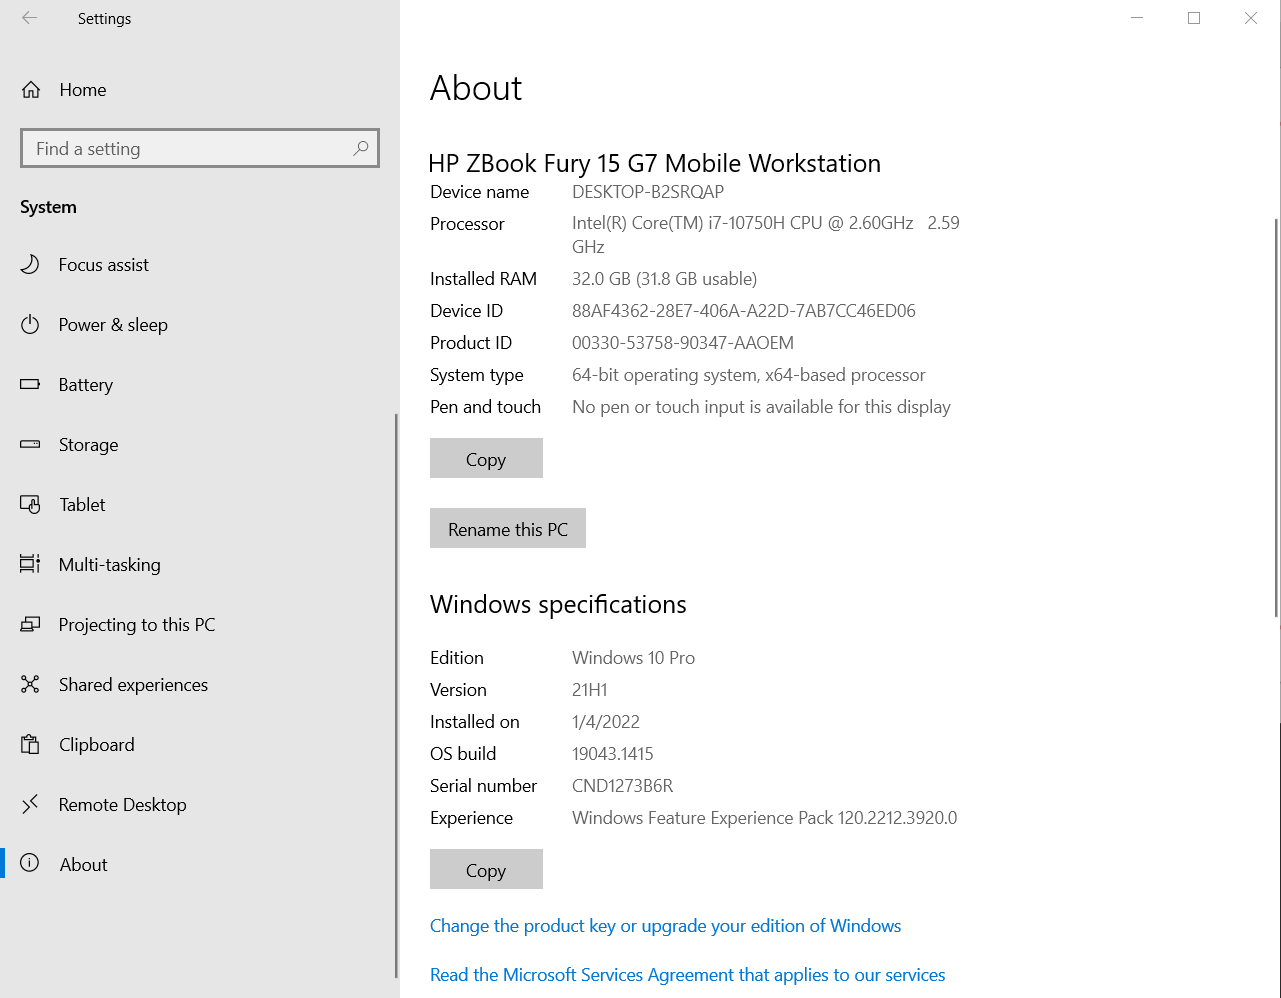Select the Multi-tasking icon
The height and width of the screenshot is (998, 1281).
[31, 564]
